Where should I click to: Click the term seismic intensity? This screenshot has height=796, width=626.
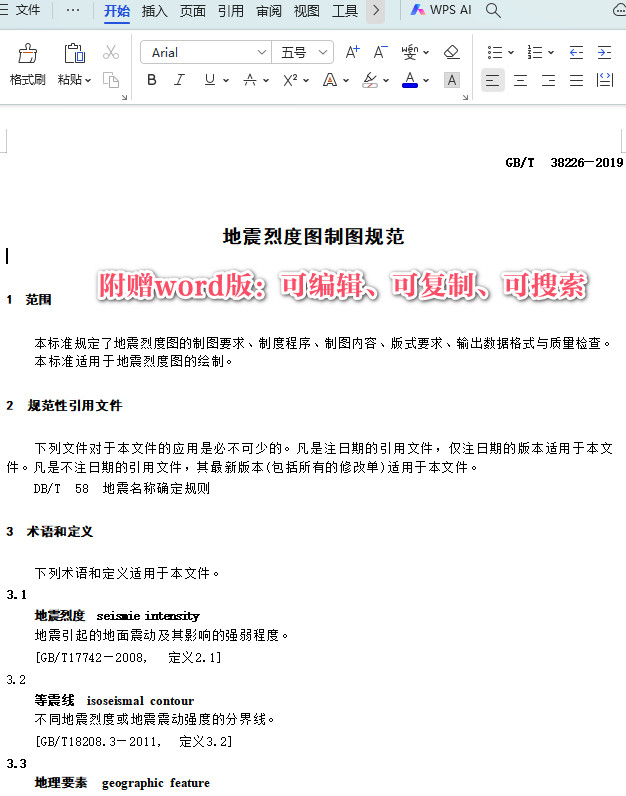[x=148, y=616]
